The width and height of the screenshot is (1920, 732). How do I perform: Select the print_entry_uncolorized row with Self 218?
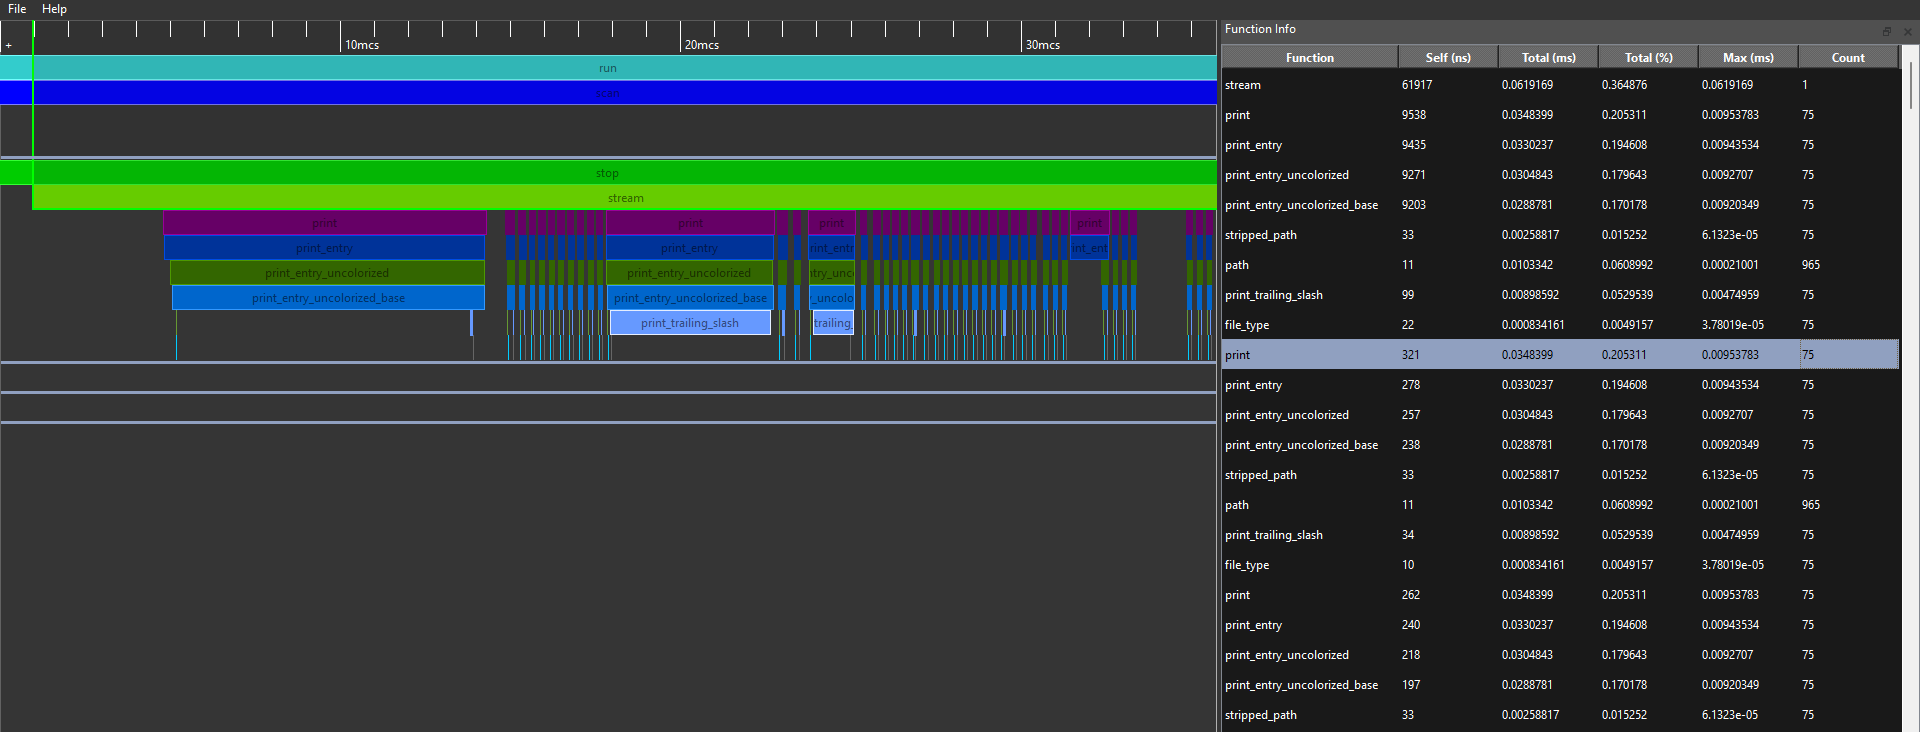click(1560, 655)
